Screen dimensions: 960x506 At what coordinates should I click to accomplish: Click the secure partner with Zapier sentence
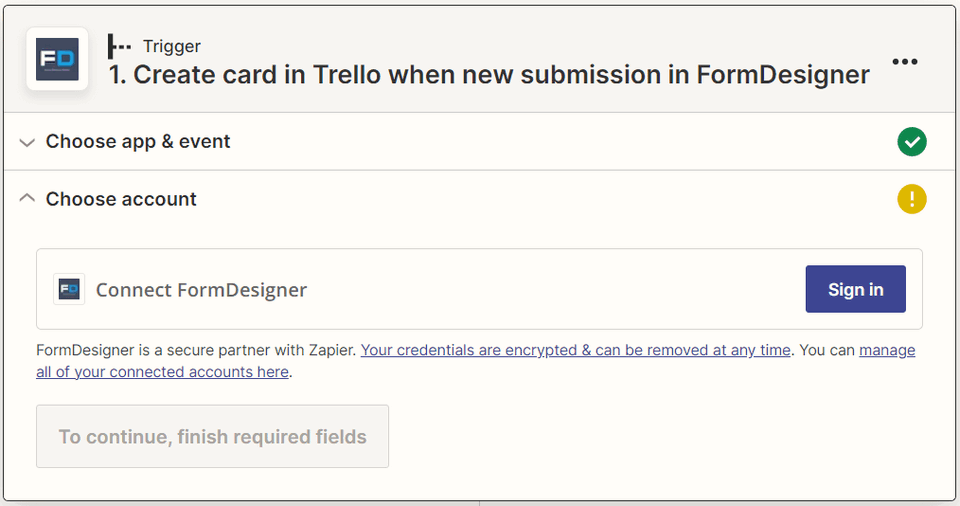point(196,350)
